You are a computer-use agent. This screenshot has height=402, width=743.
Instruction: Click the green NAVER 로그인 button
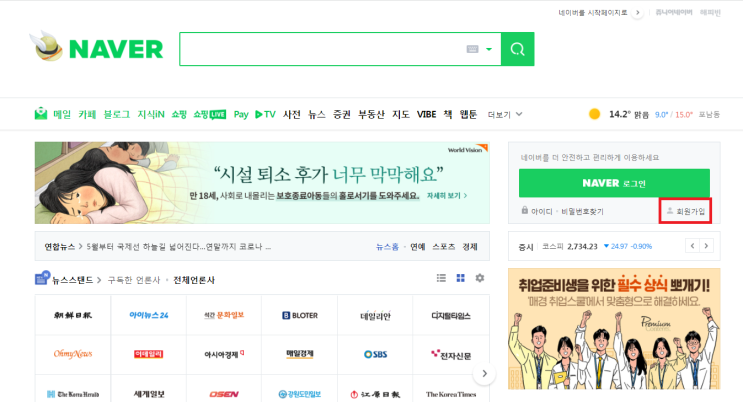pos(614,183)
